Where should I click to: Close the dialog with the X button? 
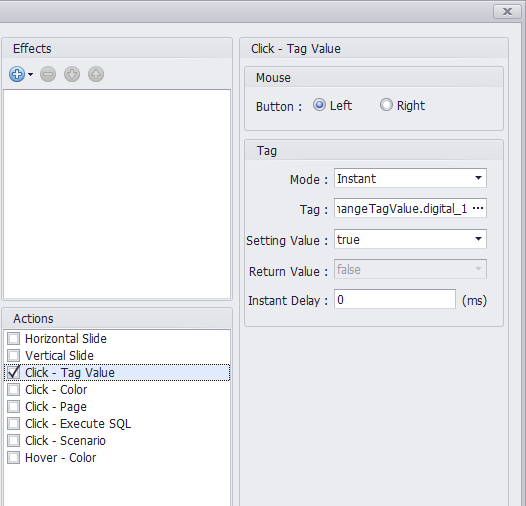[x=507, y=12]
